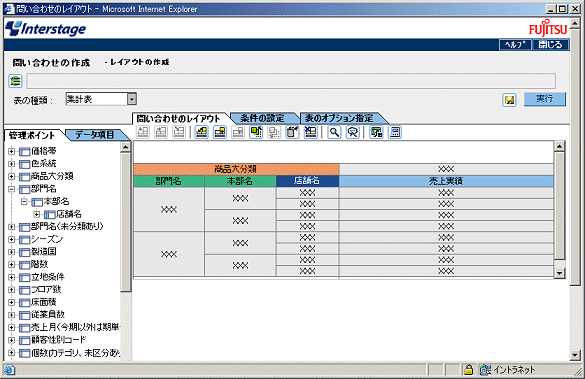
Task: Click the page icon in the status bar's left corner
Action: 9,370
